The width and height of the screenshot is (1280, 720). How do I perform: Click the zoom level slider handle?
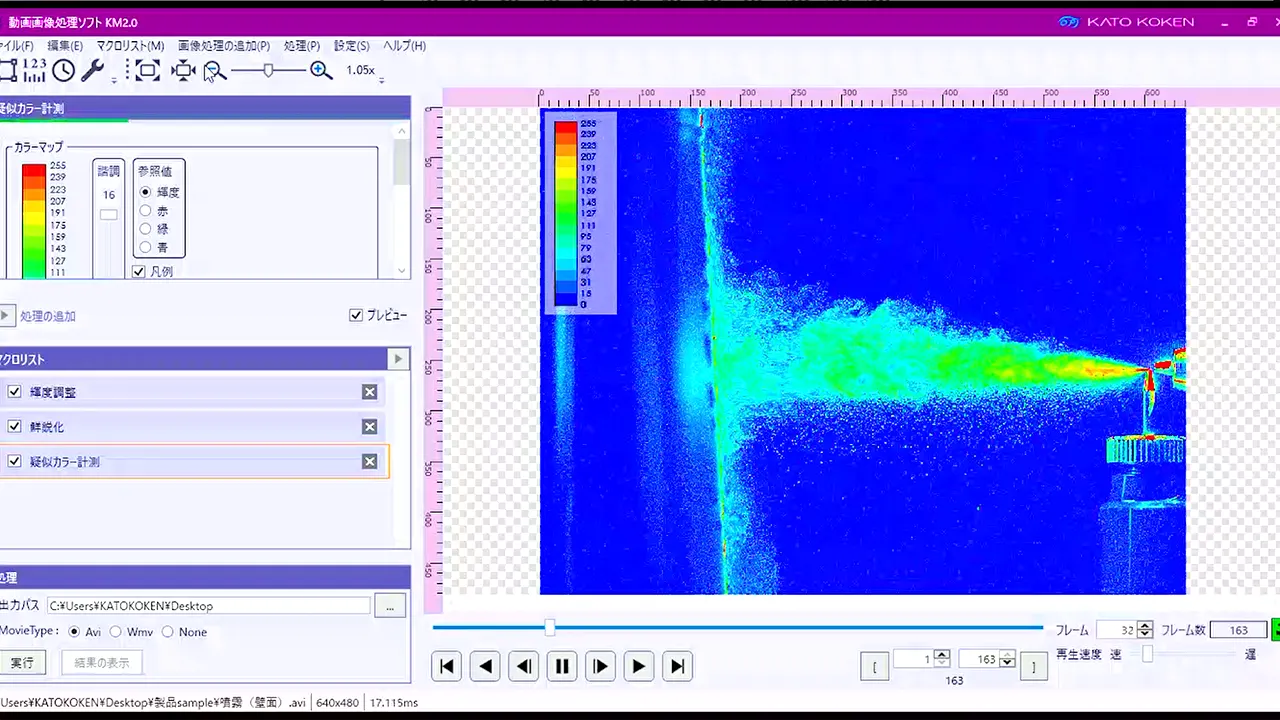click(268, 70)
